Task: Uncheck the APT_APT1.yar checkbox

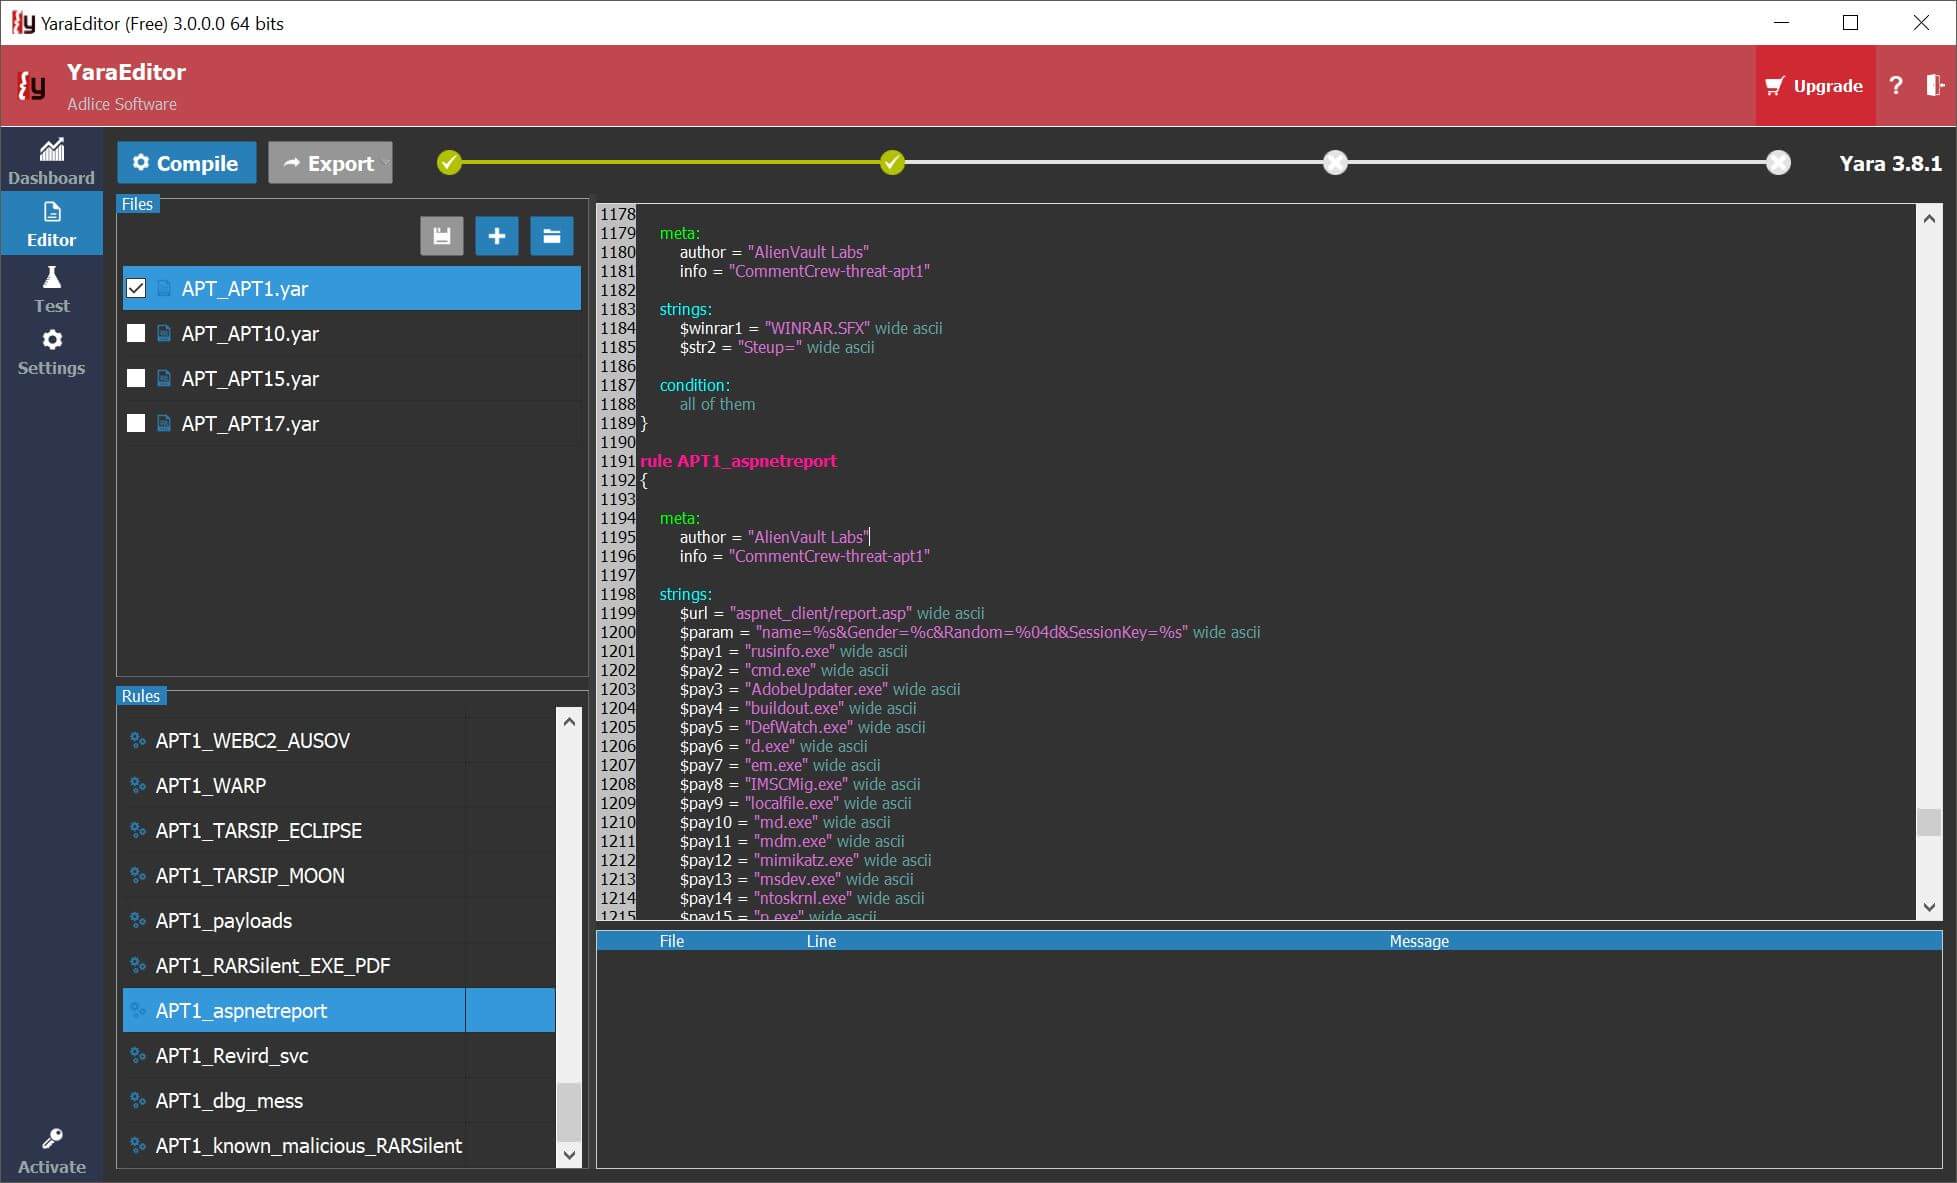Action: tap(136, 288)
